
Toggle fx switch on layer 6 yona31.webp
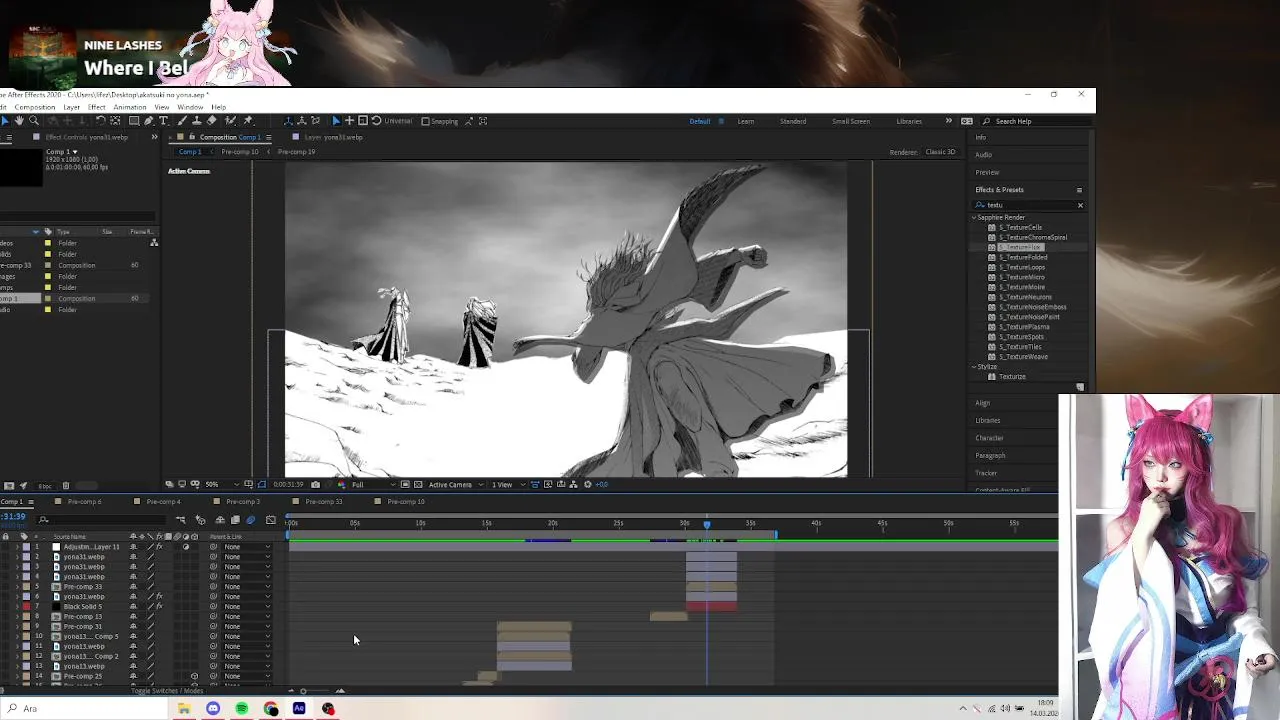[x=159, y=597]
